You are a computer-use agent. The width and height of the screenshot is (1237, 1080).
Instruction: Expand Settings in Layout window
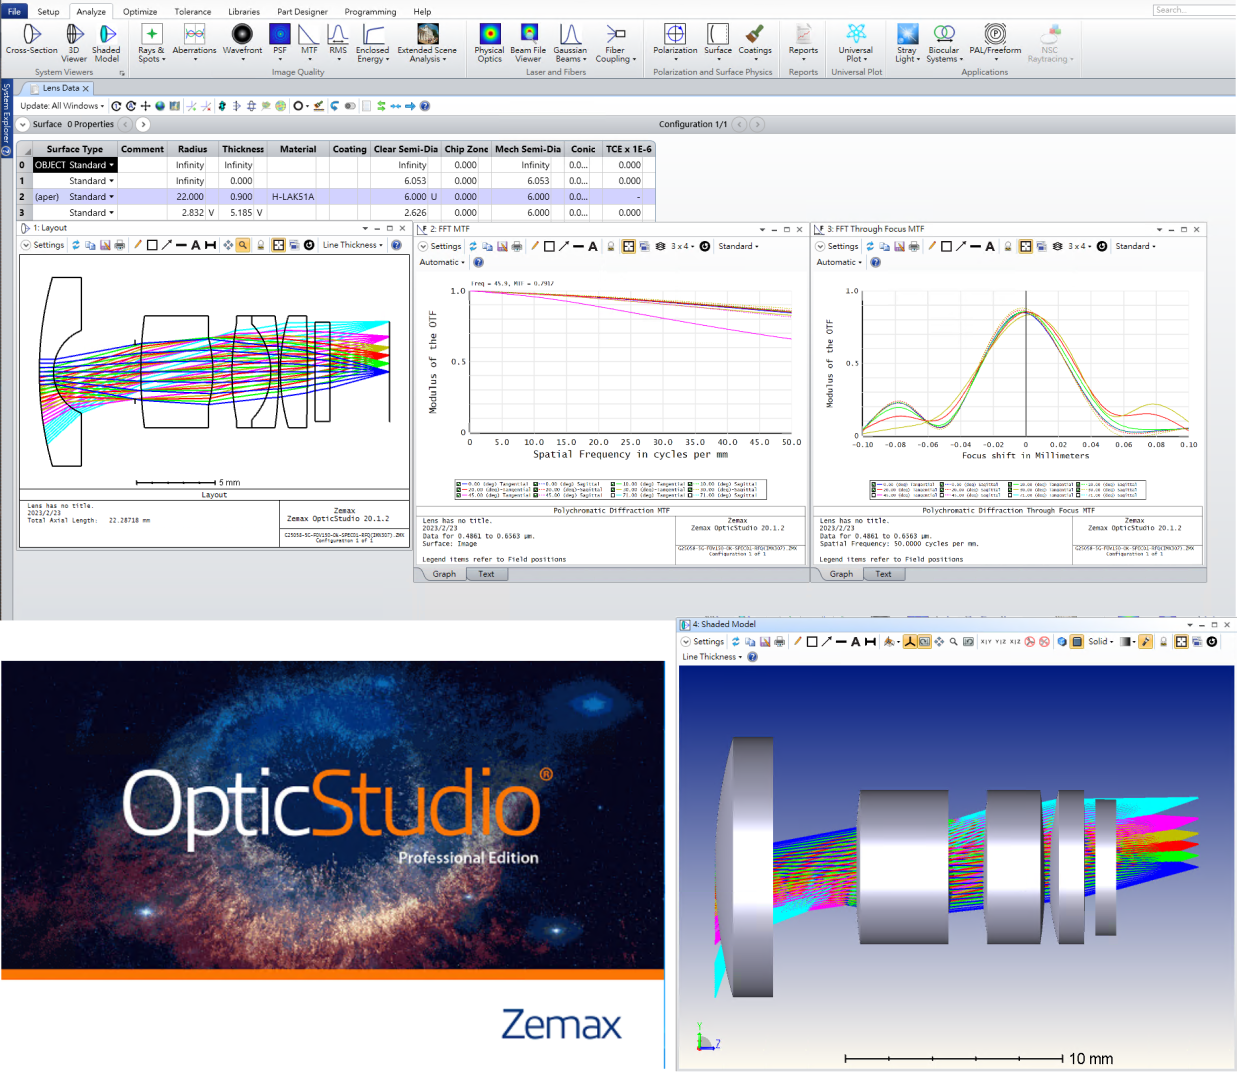pyautogui.click(x=42, y=245)
